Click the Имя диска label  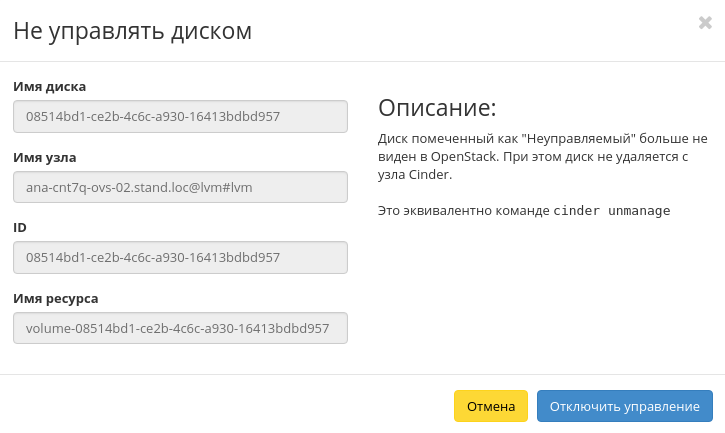click(x=50, y=87)
